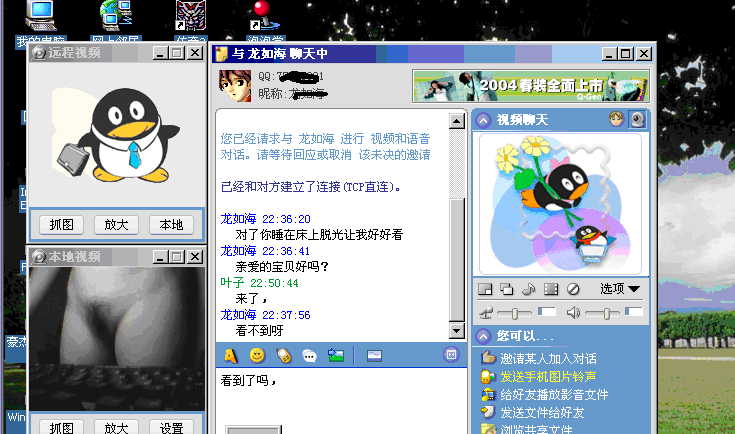Open the 选项 dropdown menu
The width and height of the screenshot is (735, 434).
pos(620,289)
